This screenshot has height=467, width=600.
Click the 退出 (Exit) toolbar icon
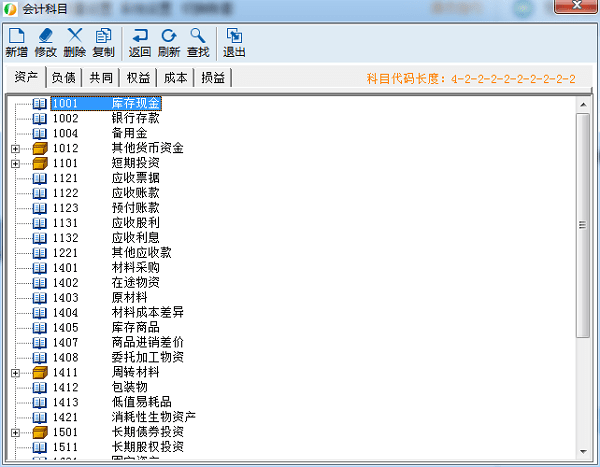click(x=234, y=42)
